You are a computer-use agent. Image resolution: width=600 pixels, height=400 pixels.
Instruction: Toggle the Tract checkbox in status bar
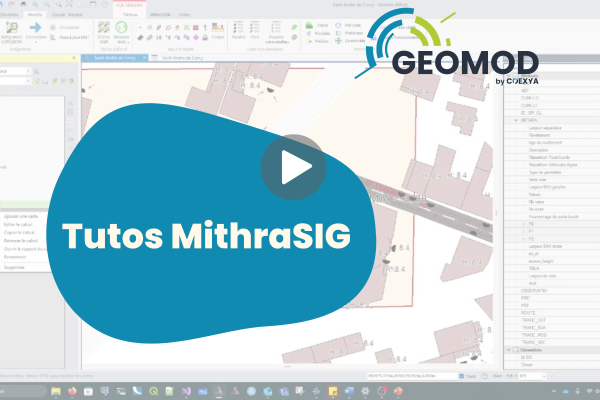tap(461, 376)
